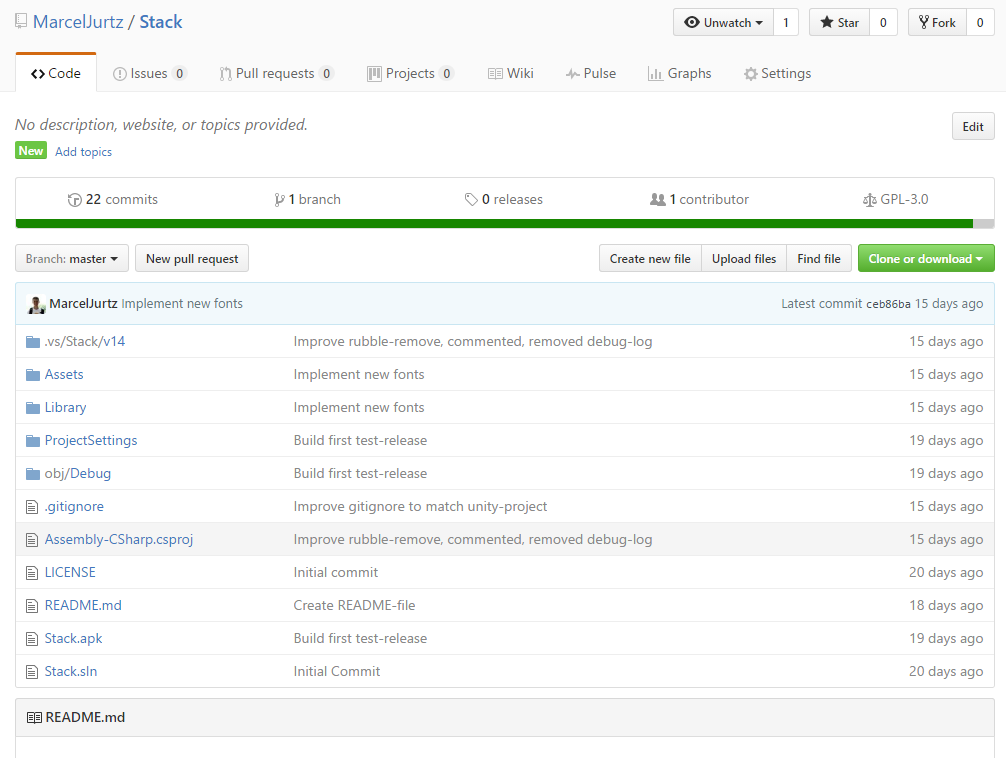Click the repository book icon beside MarcelJurtz
Viewport: 1006px width, 758px height.
[x=21, y=22]
